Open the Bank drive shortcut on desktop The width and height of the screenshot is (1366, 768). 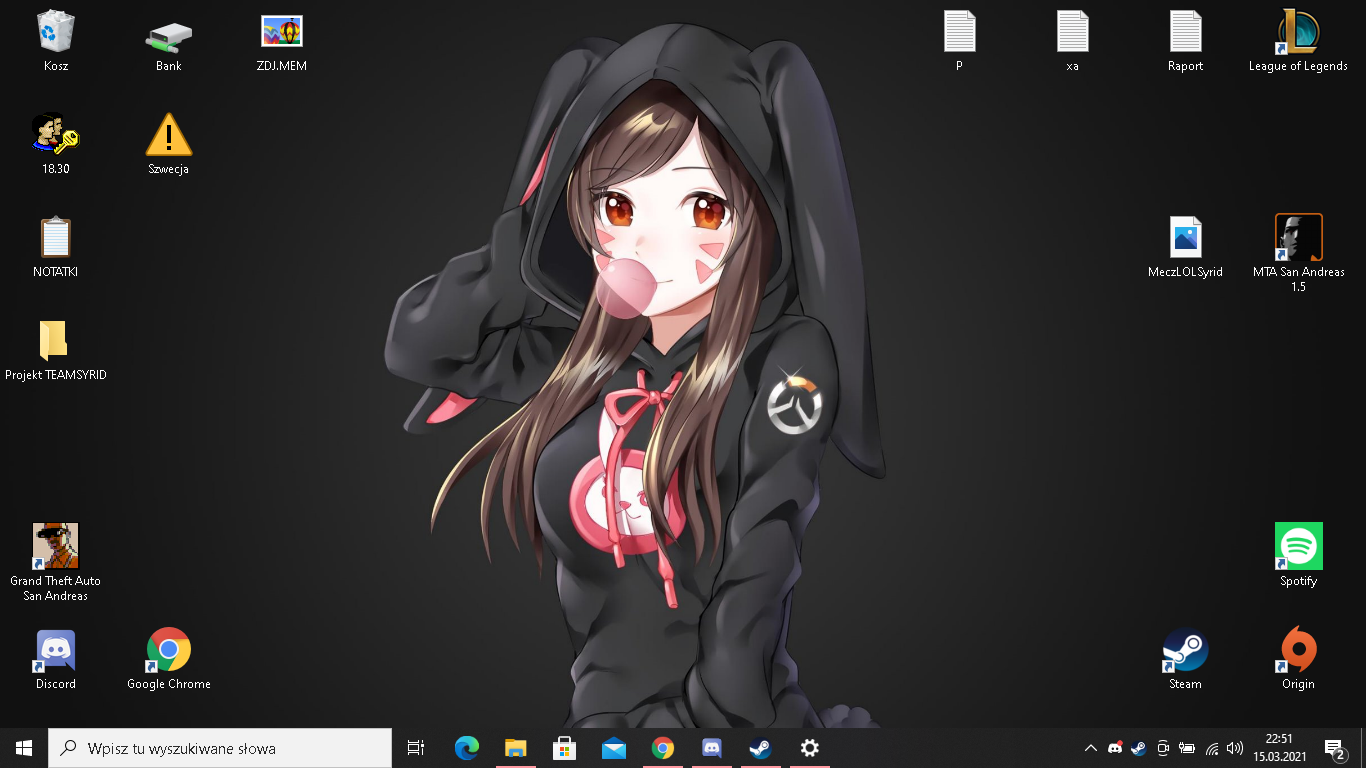[x=169, y=41]
